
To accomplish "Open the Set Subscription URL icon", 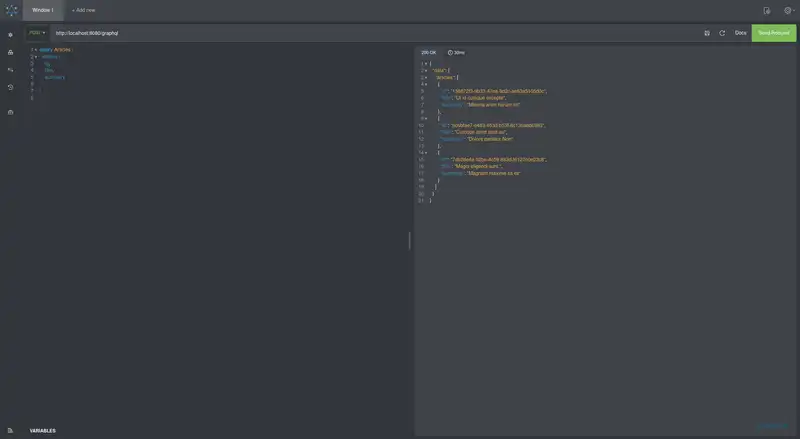I will pyautogui.click(x=11, y=69).
